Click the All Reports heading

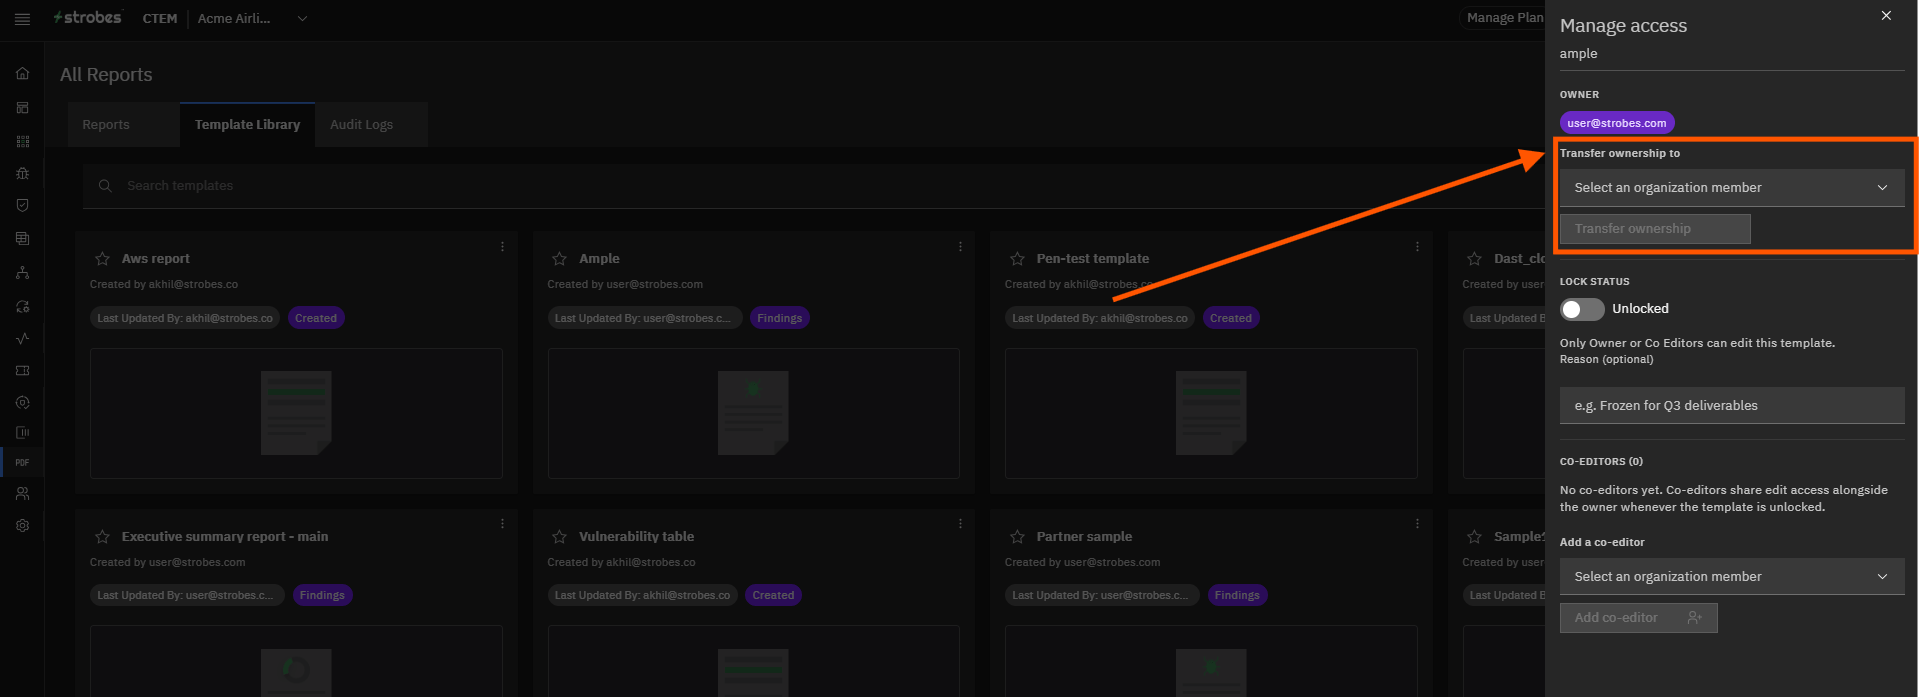tap(106, 75)
